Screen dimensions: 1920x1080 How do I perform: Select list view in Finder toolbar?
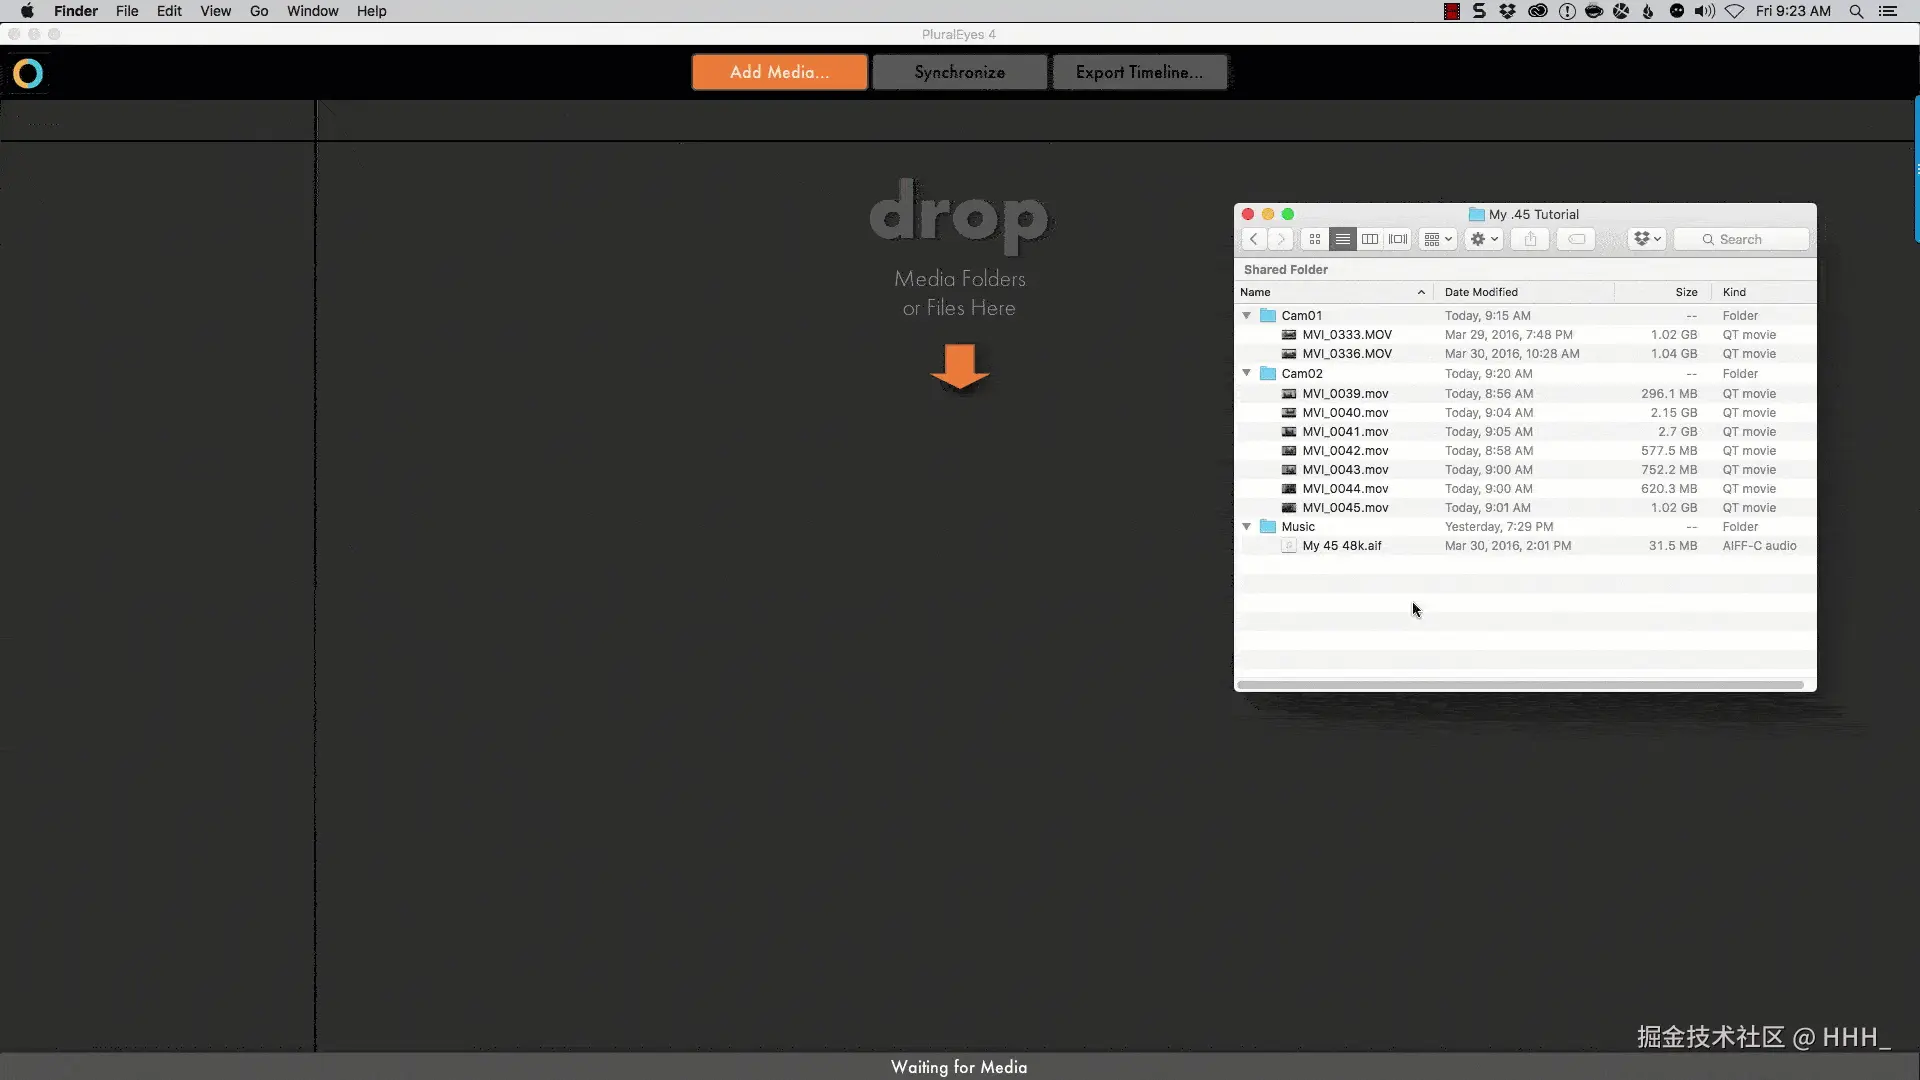pos(1343,239)
